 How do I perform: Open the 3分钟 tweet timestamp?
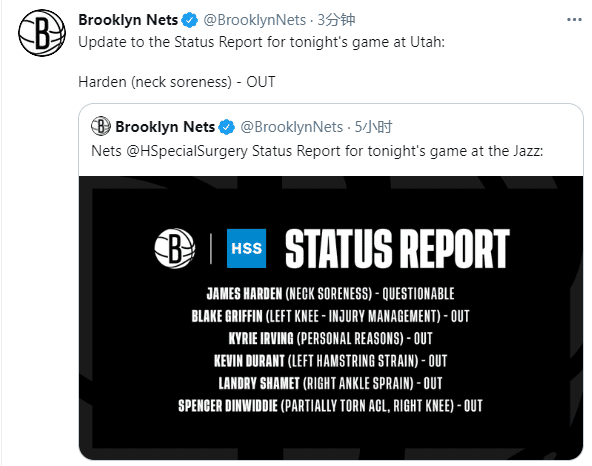(x=336, y=20)
